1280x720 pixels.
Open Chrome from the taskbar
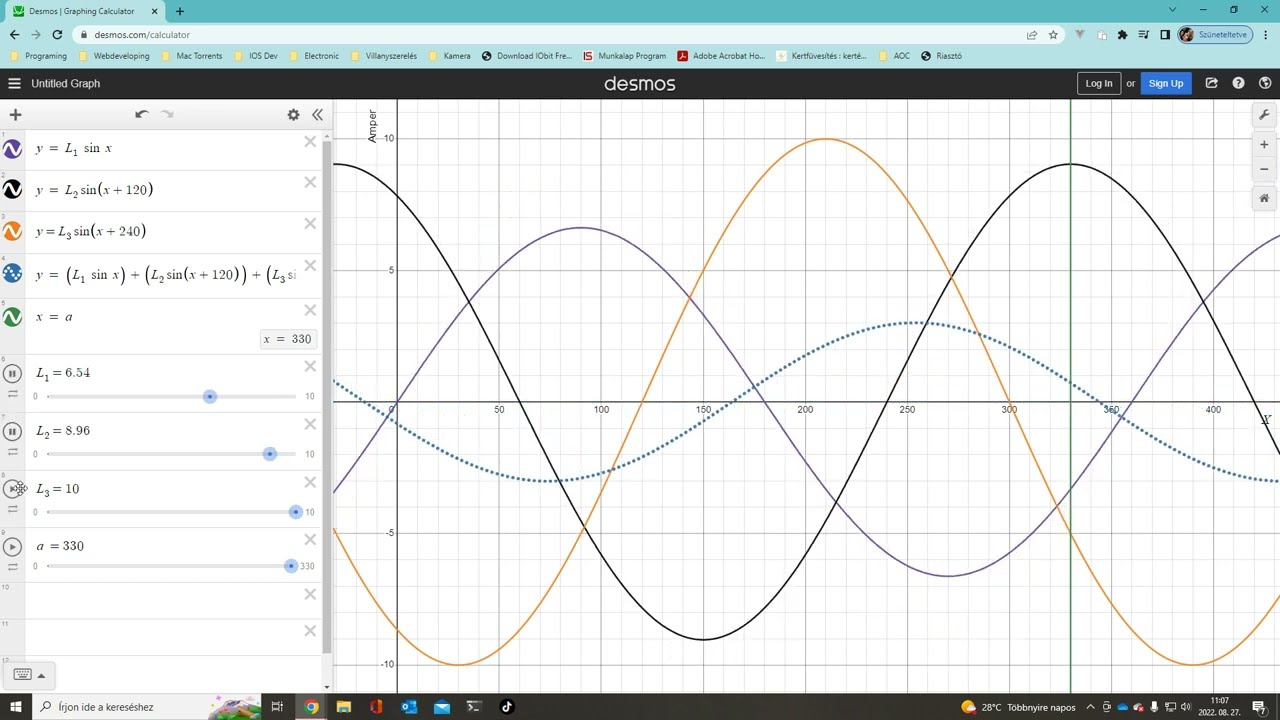(x=311, y=707)
